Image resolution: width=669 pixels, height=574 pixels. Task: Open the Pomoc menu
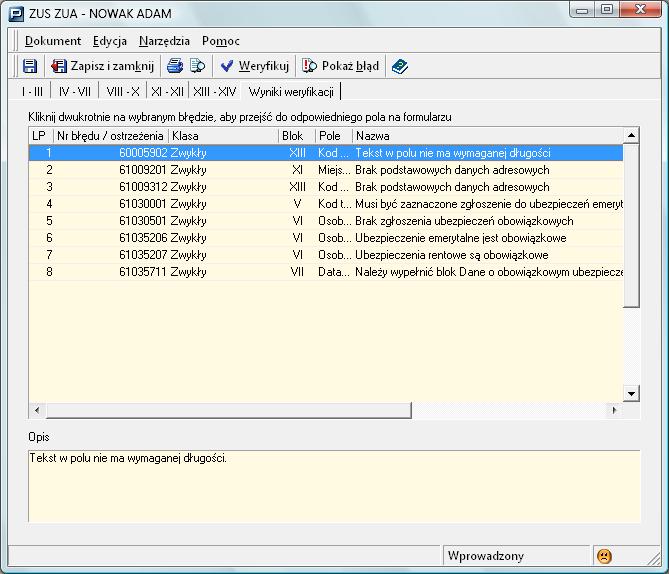pos(221,41)
